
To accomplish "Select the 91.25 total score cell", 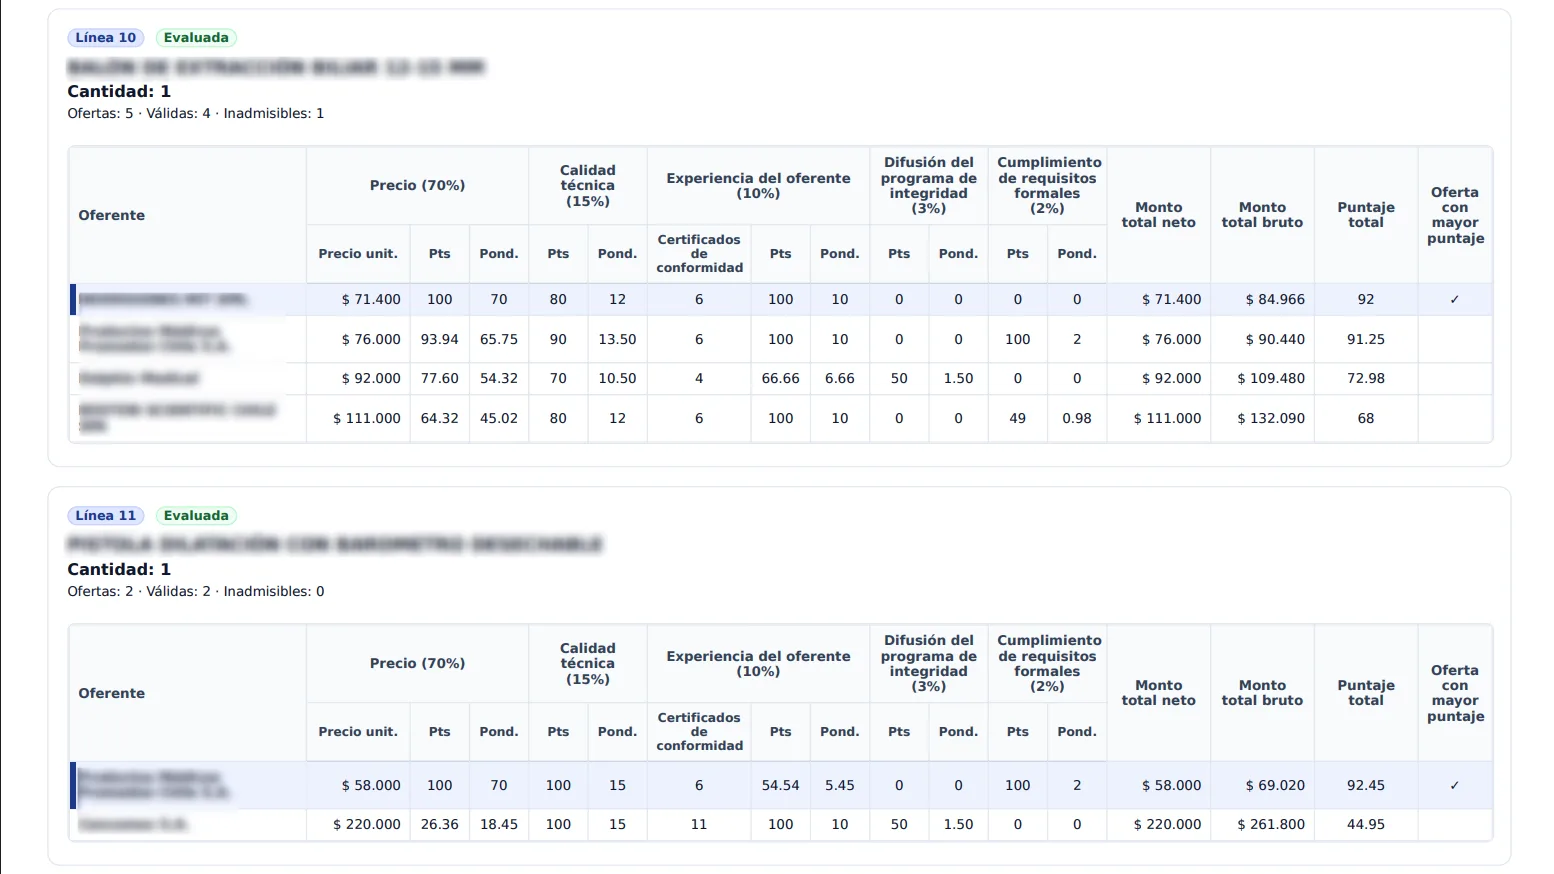I will coord(1365,339).
